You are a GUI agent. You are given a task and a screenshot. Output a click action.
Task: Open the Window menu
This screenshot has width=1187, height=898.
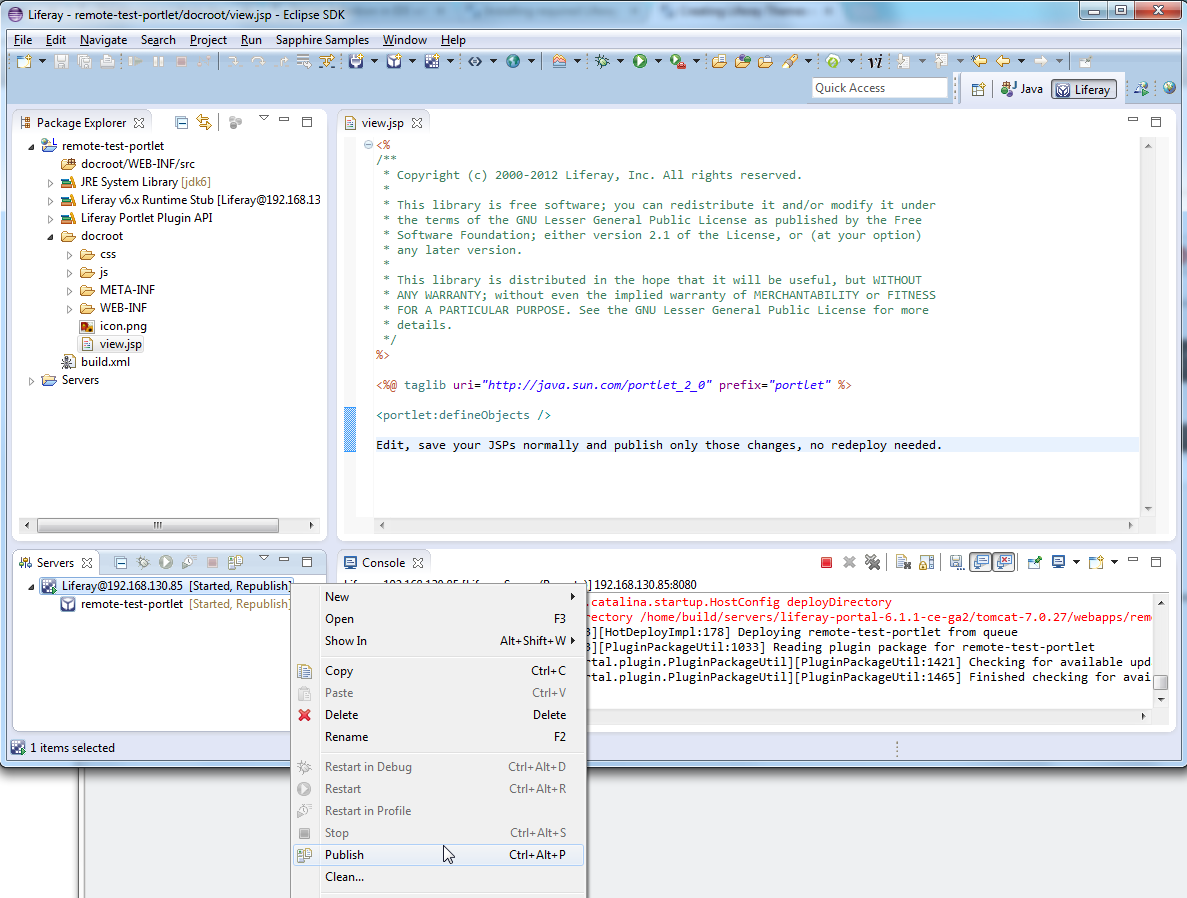[404, 40]
